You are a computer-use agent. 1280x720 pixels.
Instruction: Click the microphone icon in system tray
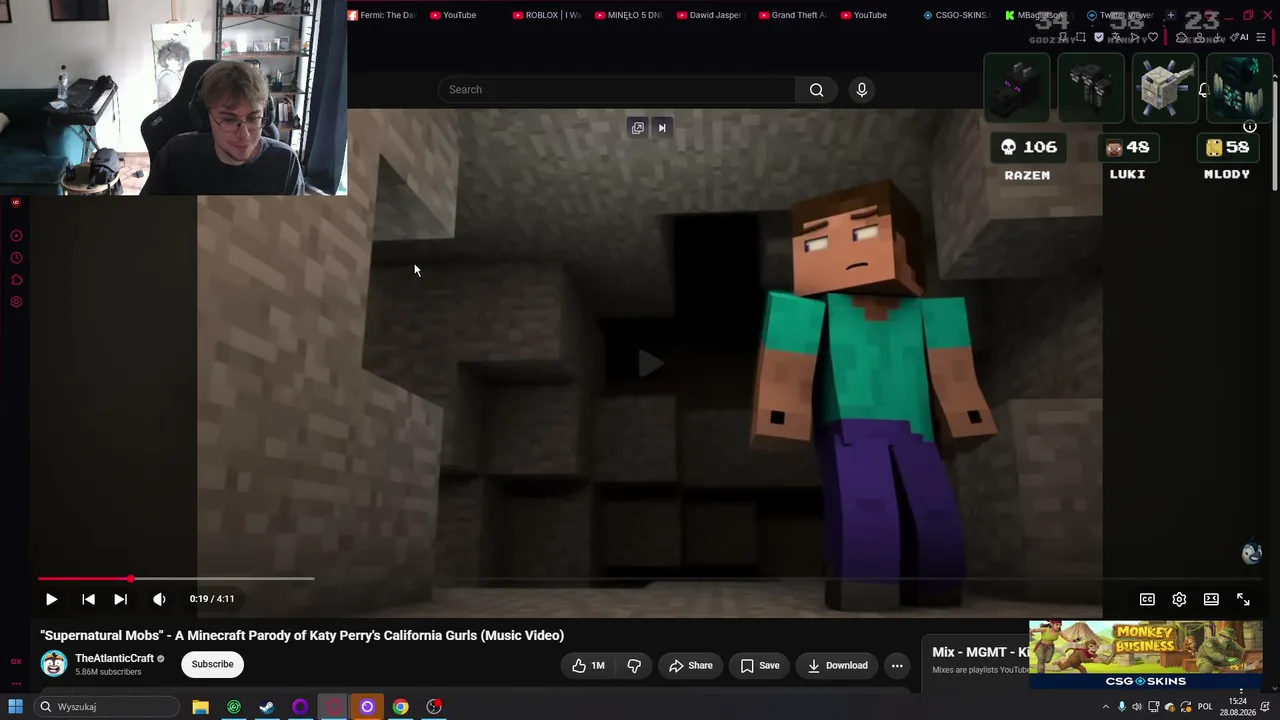1121,707
